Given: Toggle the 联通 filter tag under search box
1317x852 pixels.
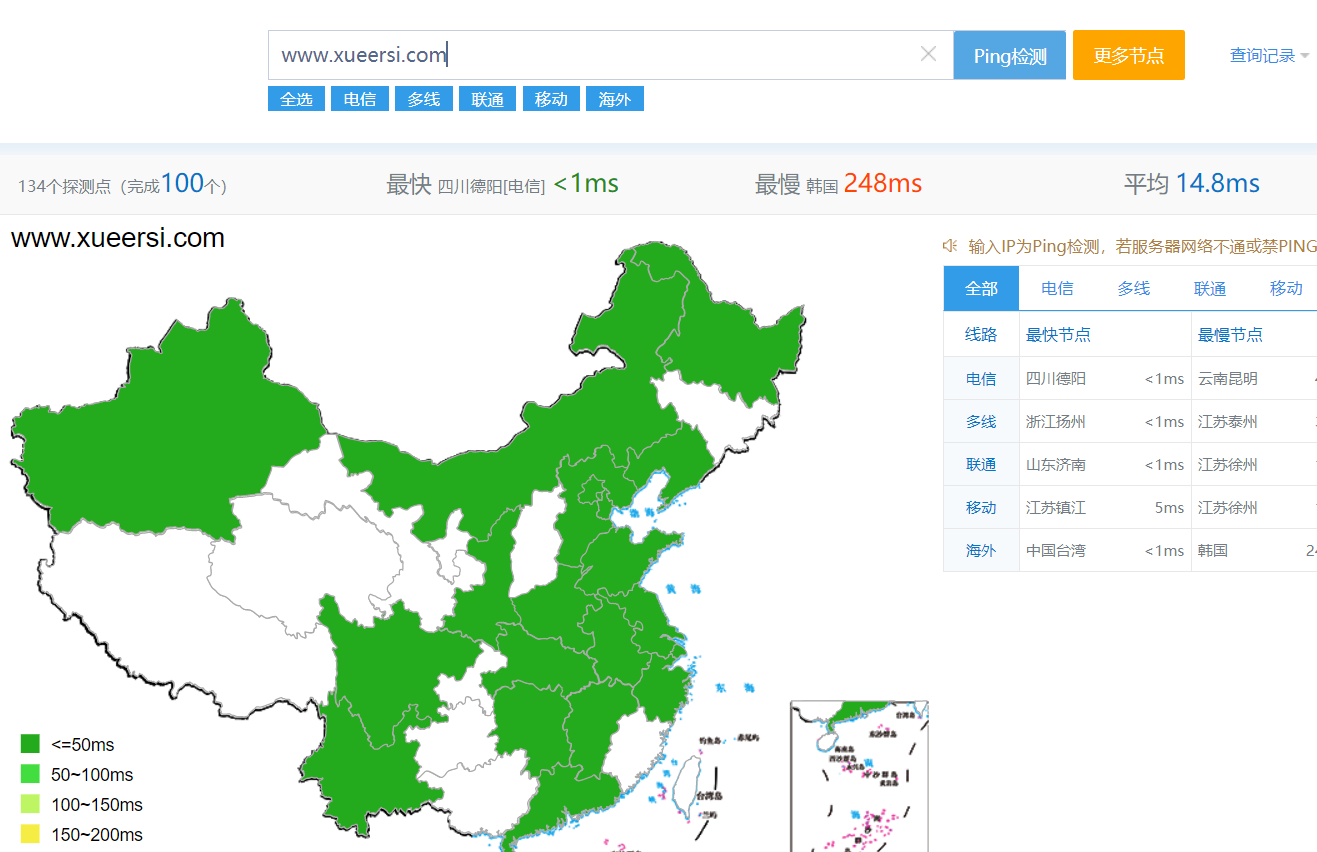Looking at the screenshot, I should [x=488, y=99].
